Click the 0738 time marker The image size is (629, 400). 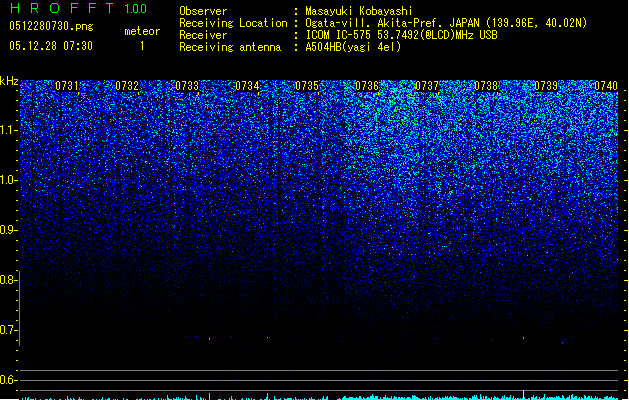[x=486, y=86]
